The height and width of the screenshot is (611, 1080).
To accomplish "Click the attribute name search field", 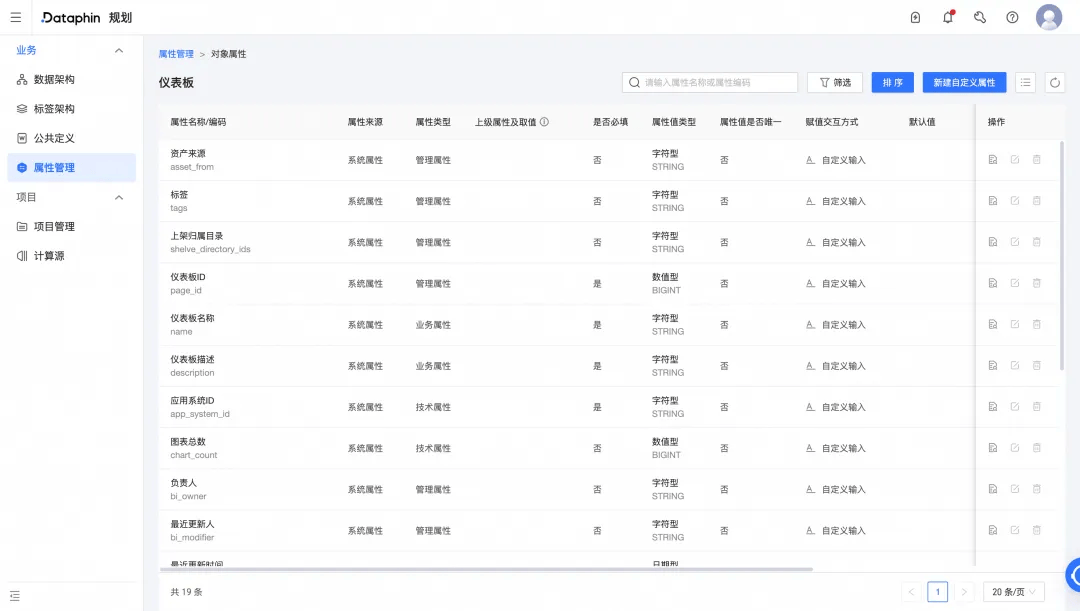I will point(709,83).
